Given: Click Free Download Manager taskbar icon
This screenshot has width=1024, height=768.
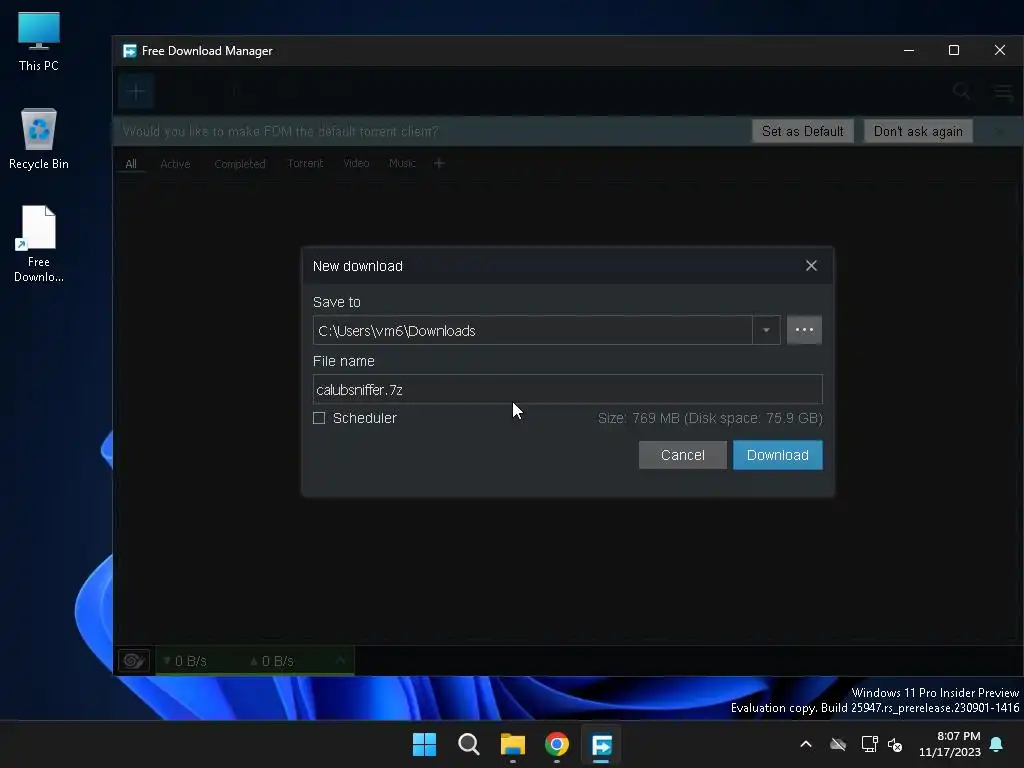Looking at the screenshot, I should click(x=601, y=744).
